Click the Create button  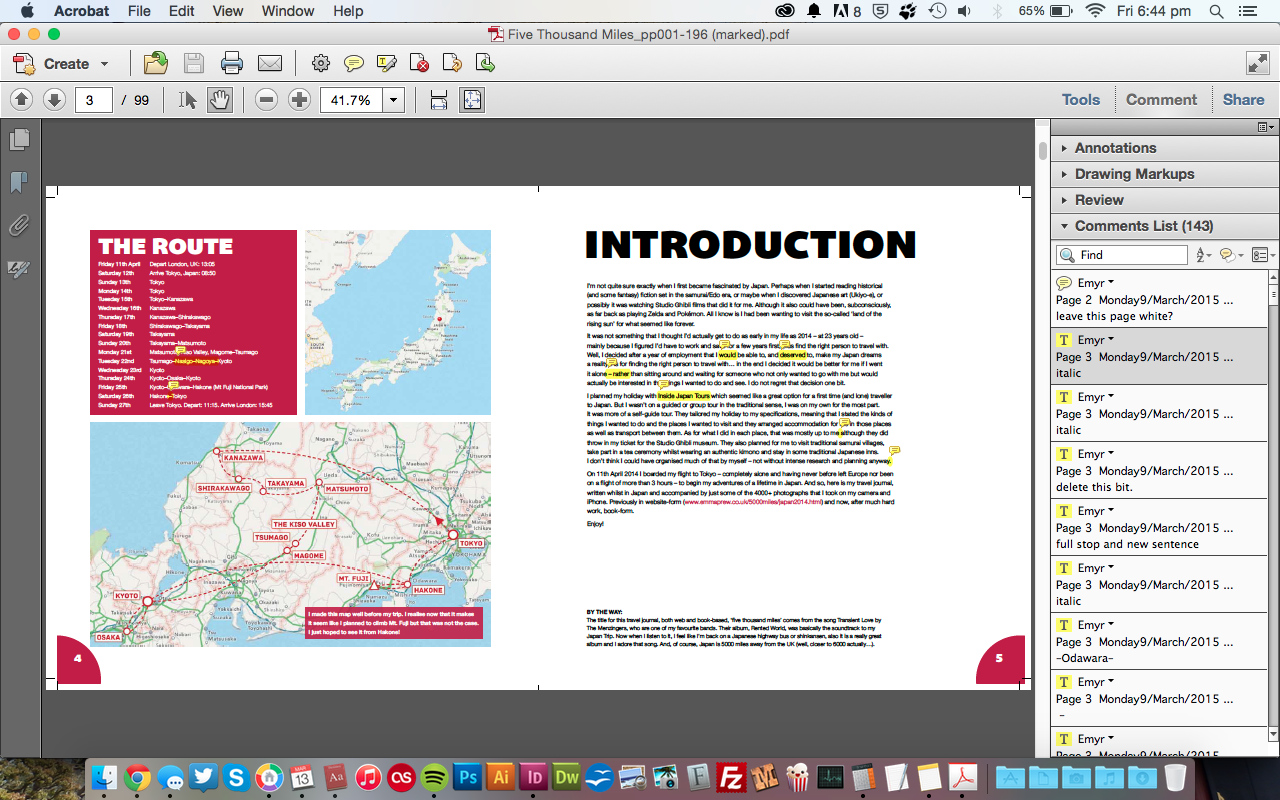pyautogui.click(x=66, y=64)
